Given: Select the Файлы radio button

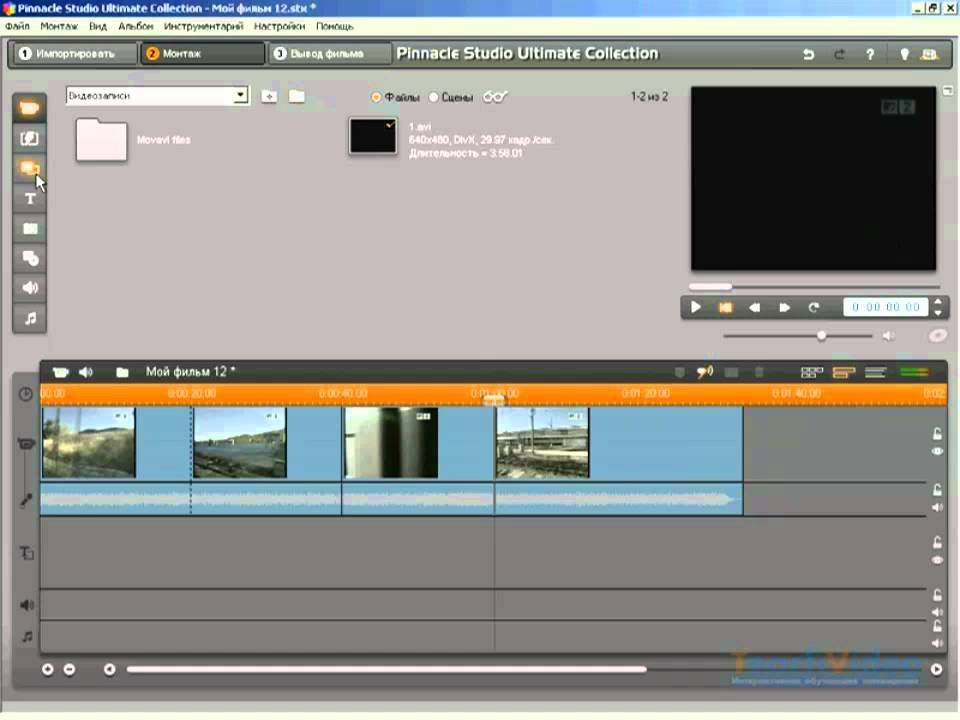Looking at the screenshot, I should [x=376, y=97].
